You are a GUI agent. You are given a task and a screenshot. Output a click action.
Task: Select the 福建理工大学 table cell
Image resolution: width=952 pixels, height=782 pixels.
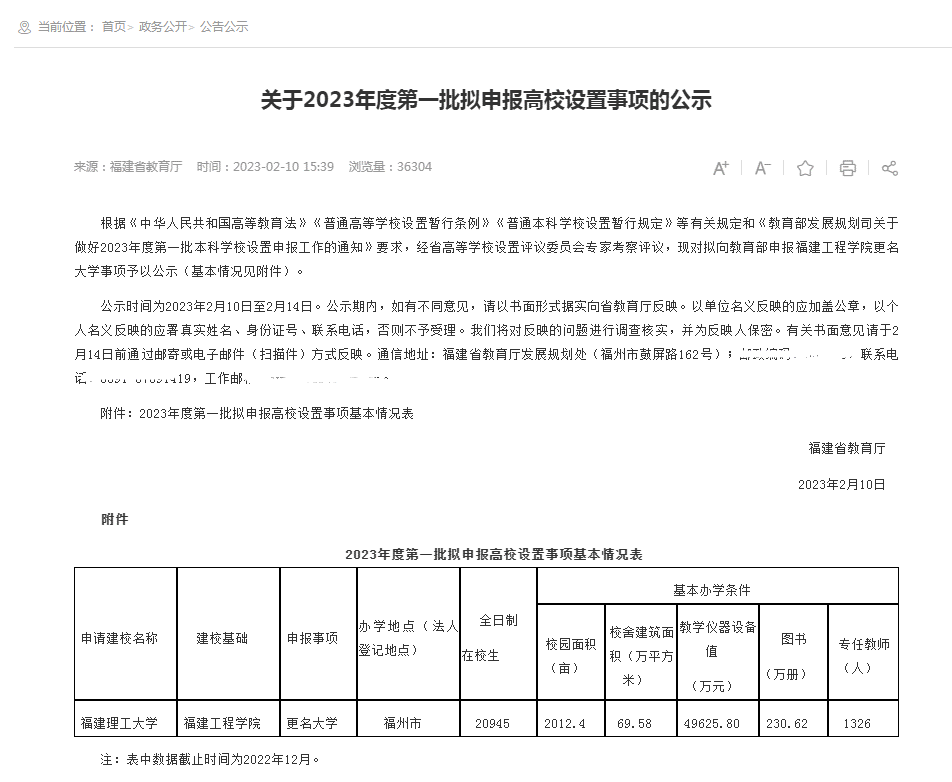click(119, 722)
